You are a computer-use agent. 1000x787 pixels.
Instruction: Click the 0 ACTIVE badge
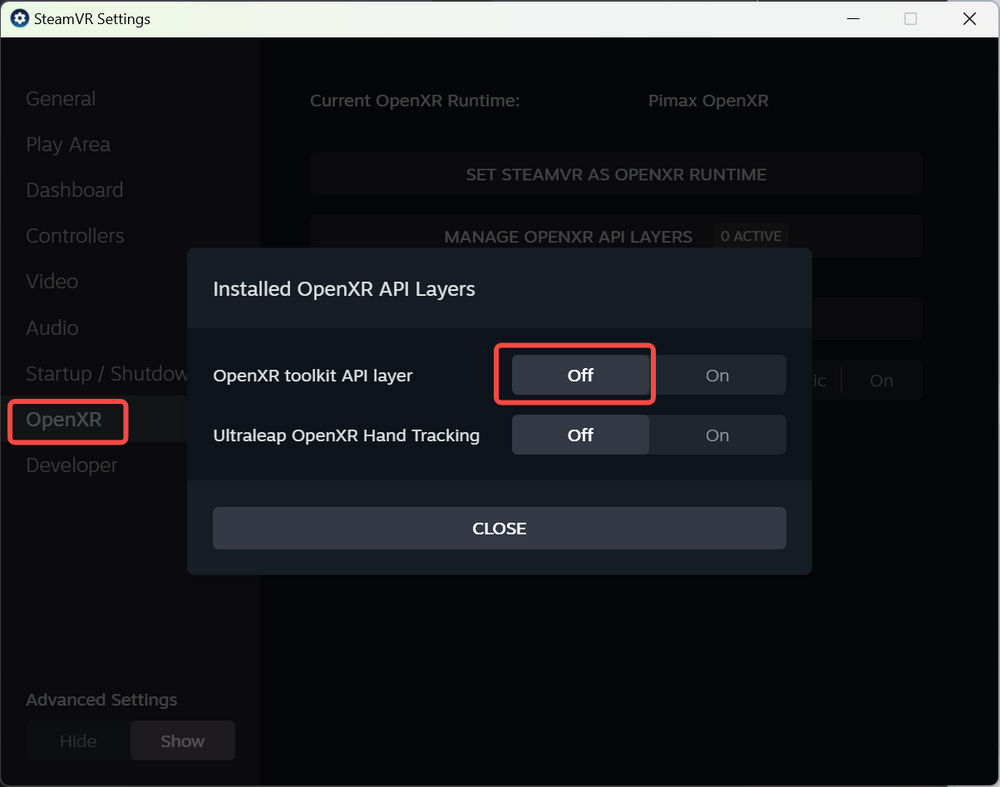751,236
